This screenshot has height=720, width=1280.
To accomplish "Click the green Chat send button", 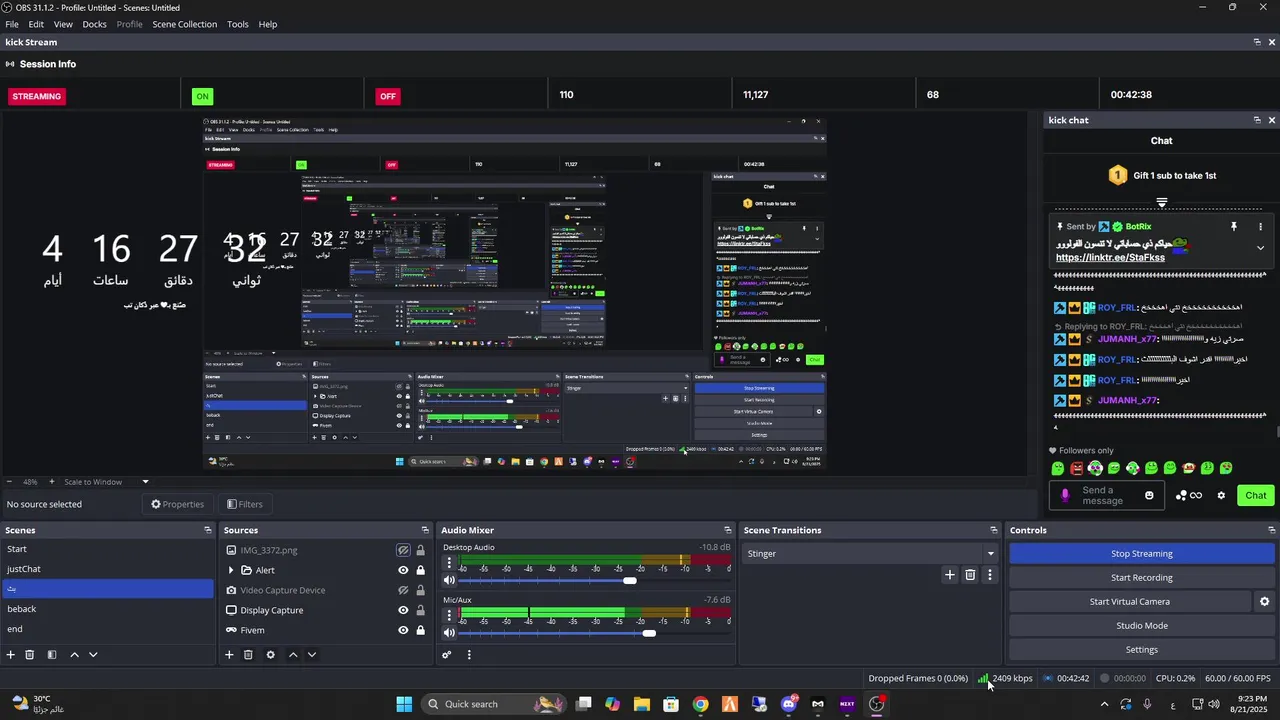I will pyautogui.click(x=1256, y=495).
